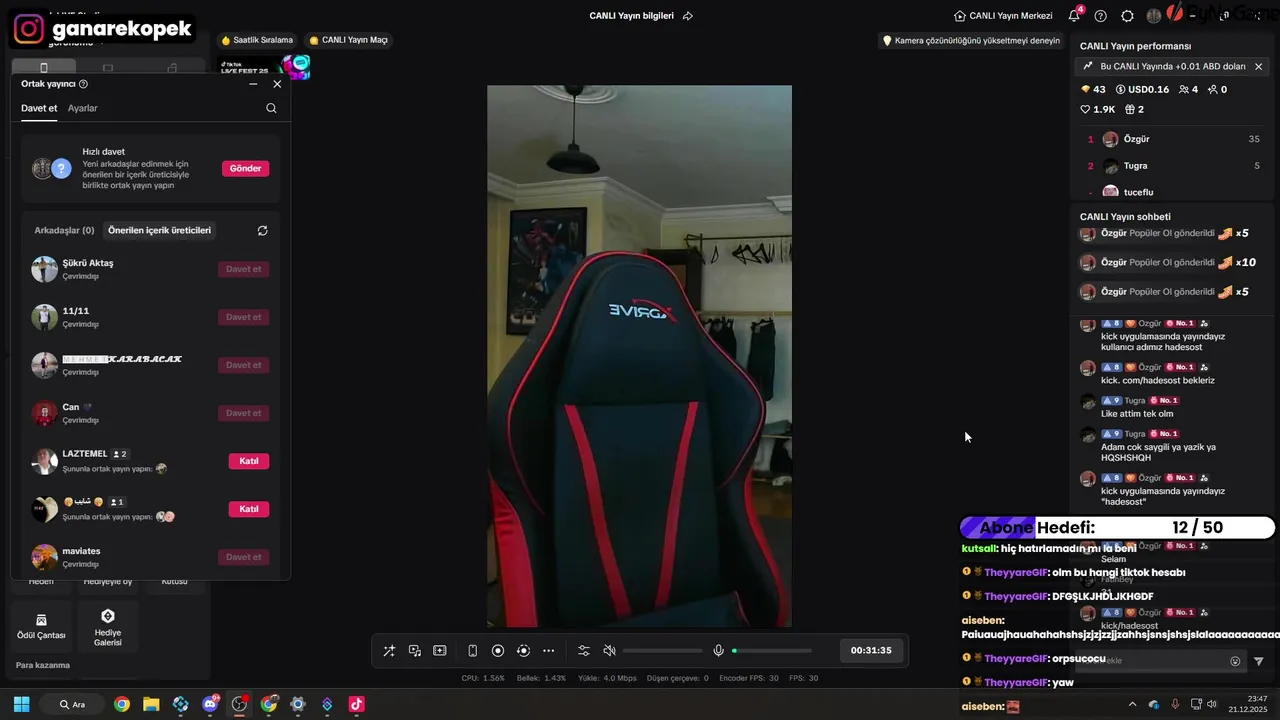Open Şükrü Aktaş profile avatar
This screenshot has width=1280, height=720.
[x=44, y=269]
